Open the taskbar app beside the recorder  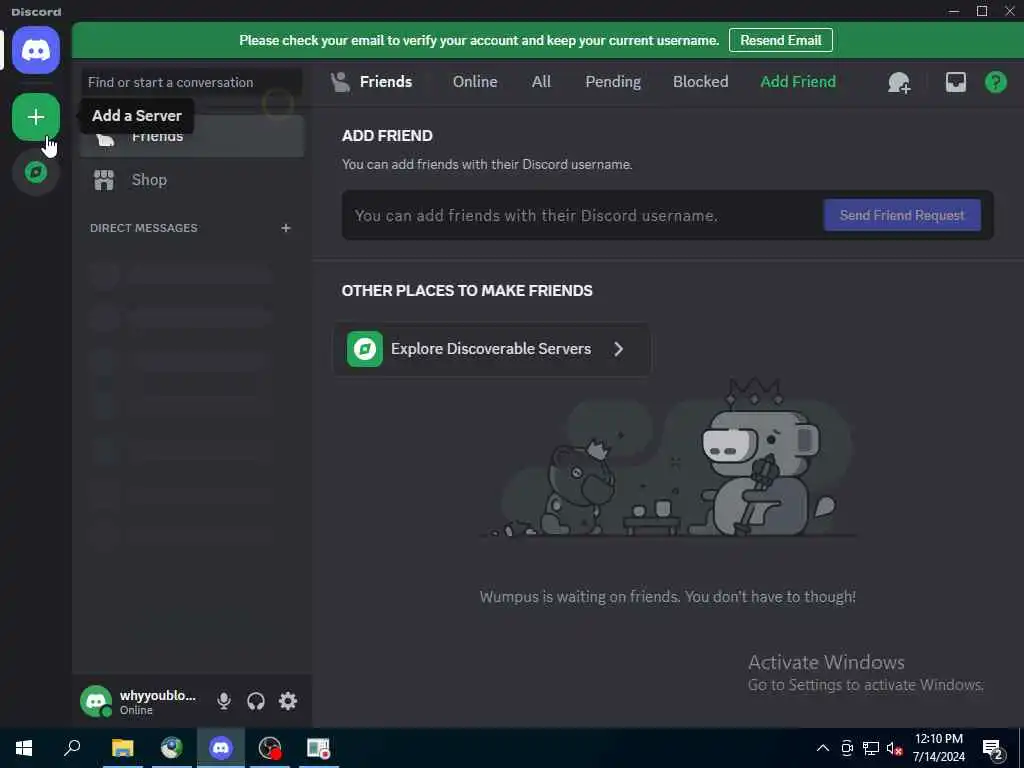(x=319, y=748)
